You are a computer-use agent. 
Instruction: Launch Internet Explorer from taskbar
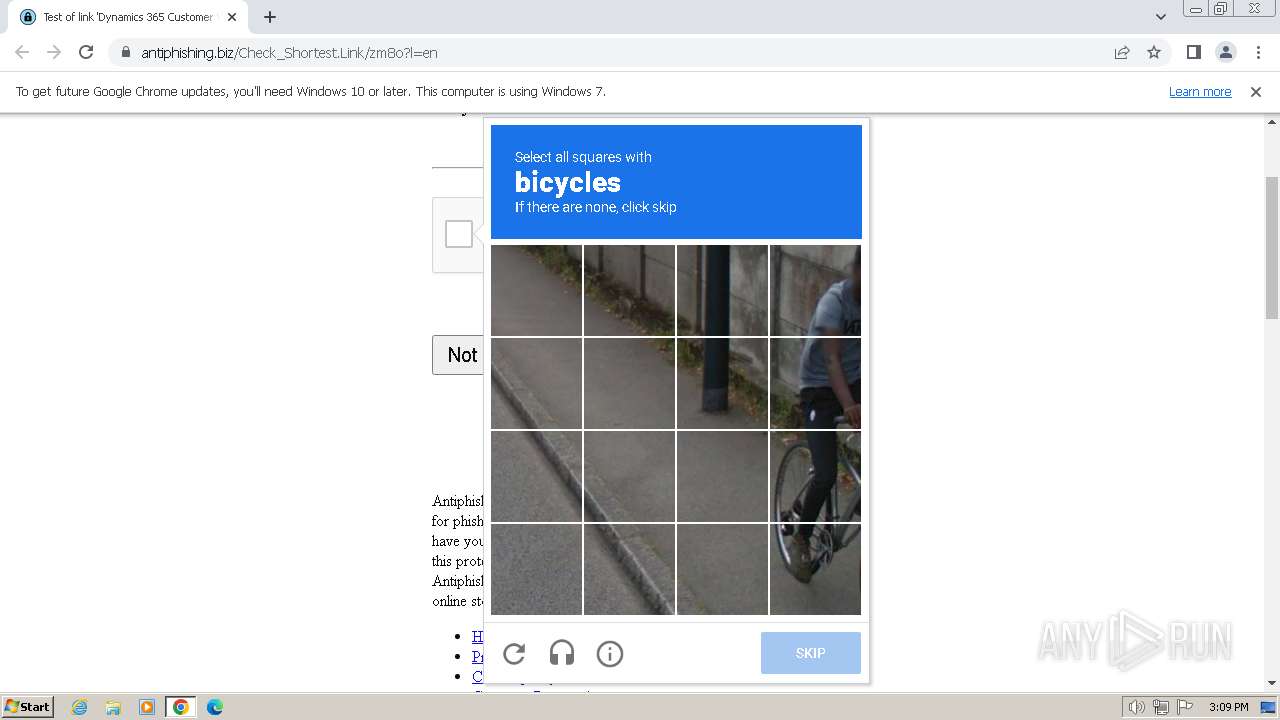point(79,707)
